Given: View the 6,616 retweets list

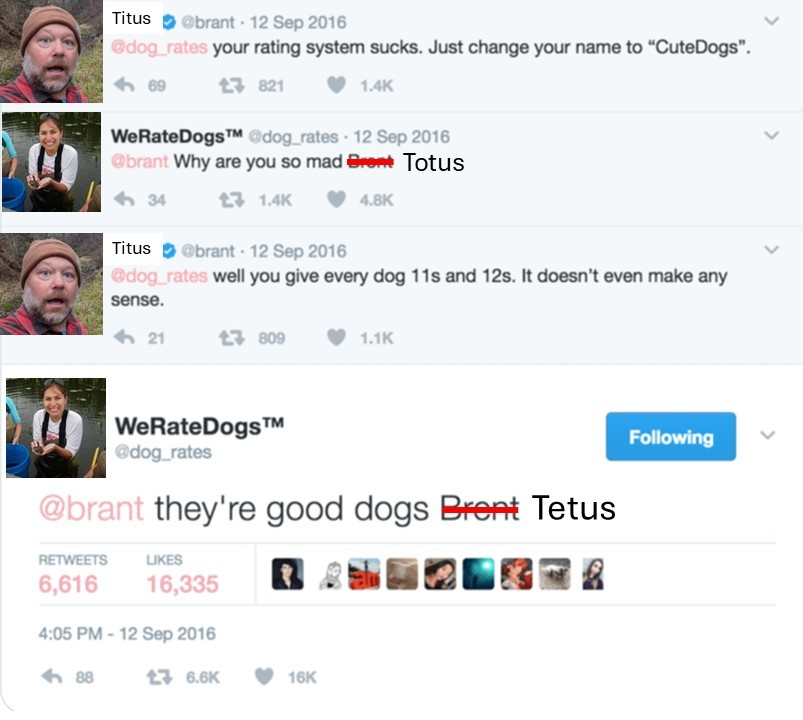Looking at the screenshot, I should click(73, 574).
